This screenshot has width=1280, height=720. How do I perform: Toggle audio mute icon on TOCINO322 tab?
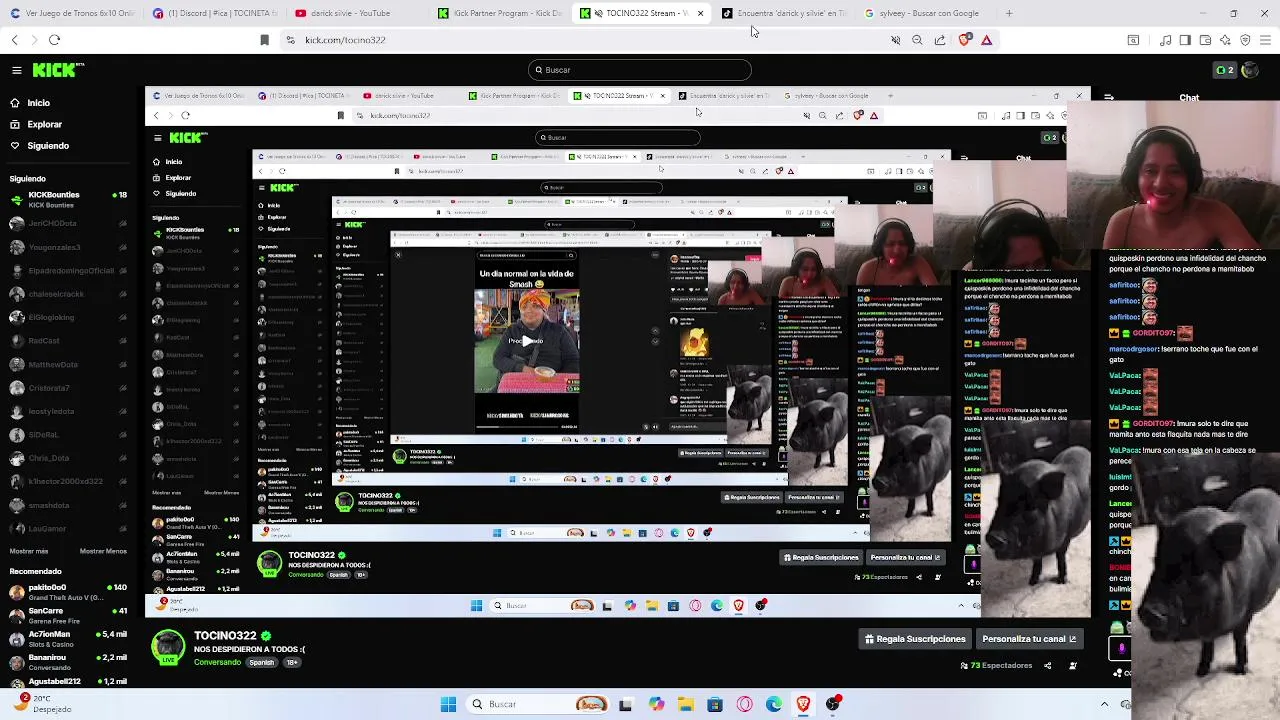coord(598,13)
